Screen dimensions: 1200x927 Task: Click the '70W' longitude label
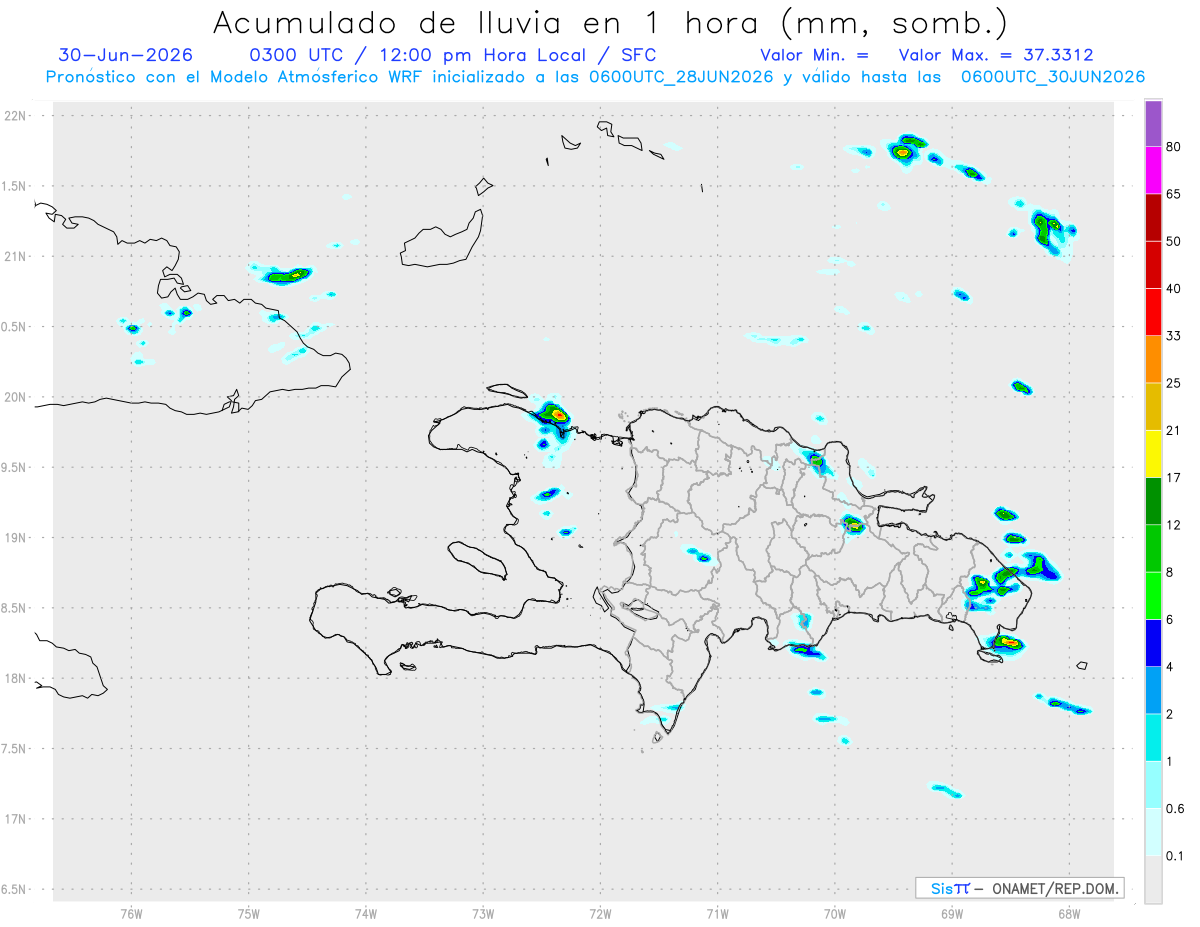coord(835,913)
